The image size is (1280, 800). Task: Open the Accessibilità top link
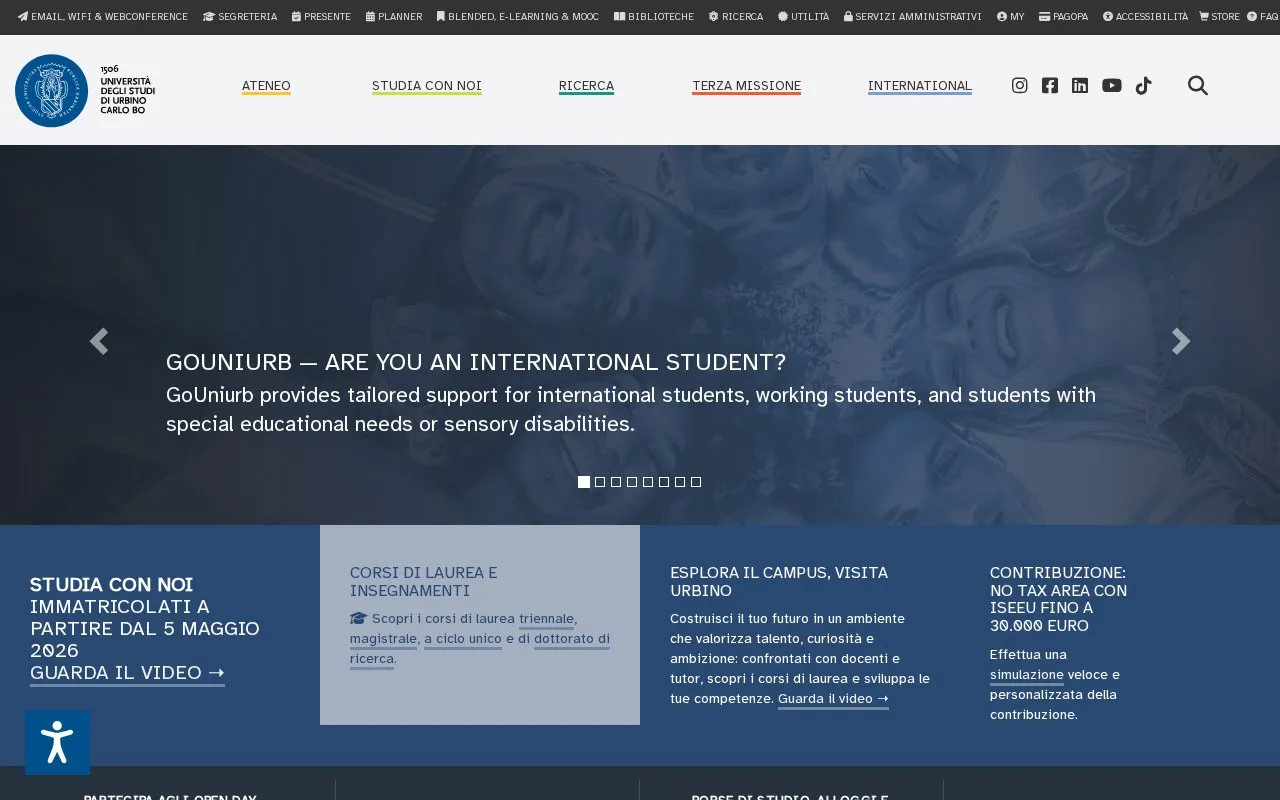[1145, 17]
